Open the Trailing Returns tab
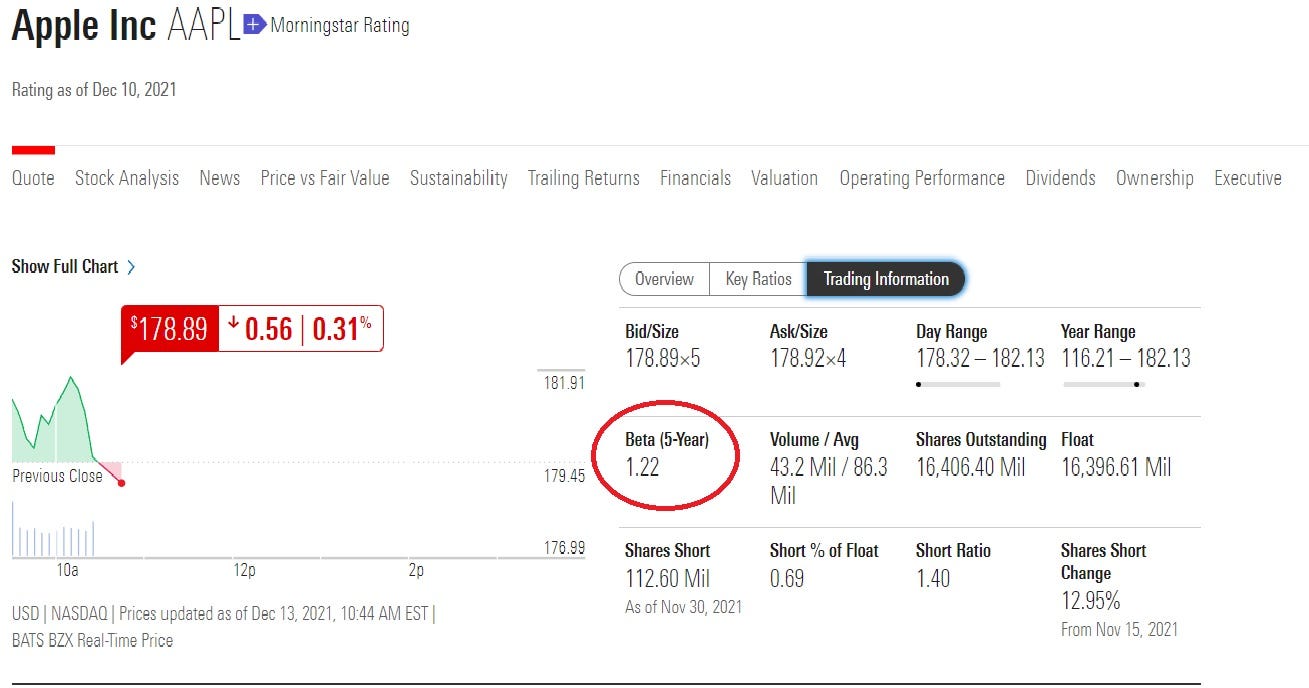This screenshot has height=688, width=1309. click(x=584, y=178)
